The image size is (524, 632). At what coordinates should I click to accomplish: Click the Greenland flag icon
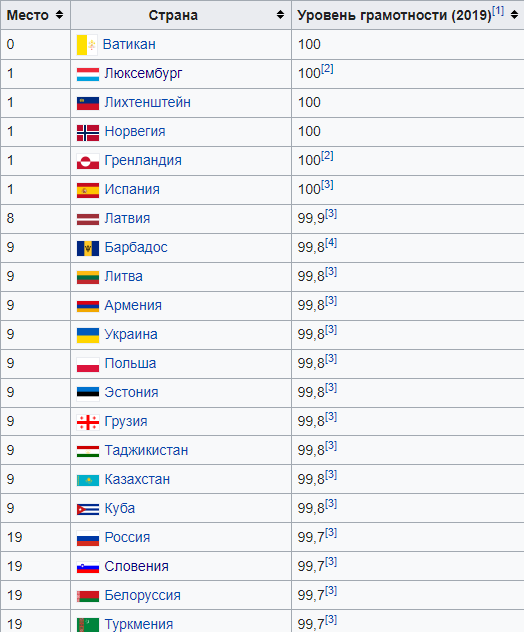pos(88,162)
